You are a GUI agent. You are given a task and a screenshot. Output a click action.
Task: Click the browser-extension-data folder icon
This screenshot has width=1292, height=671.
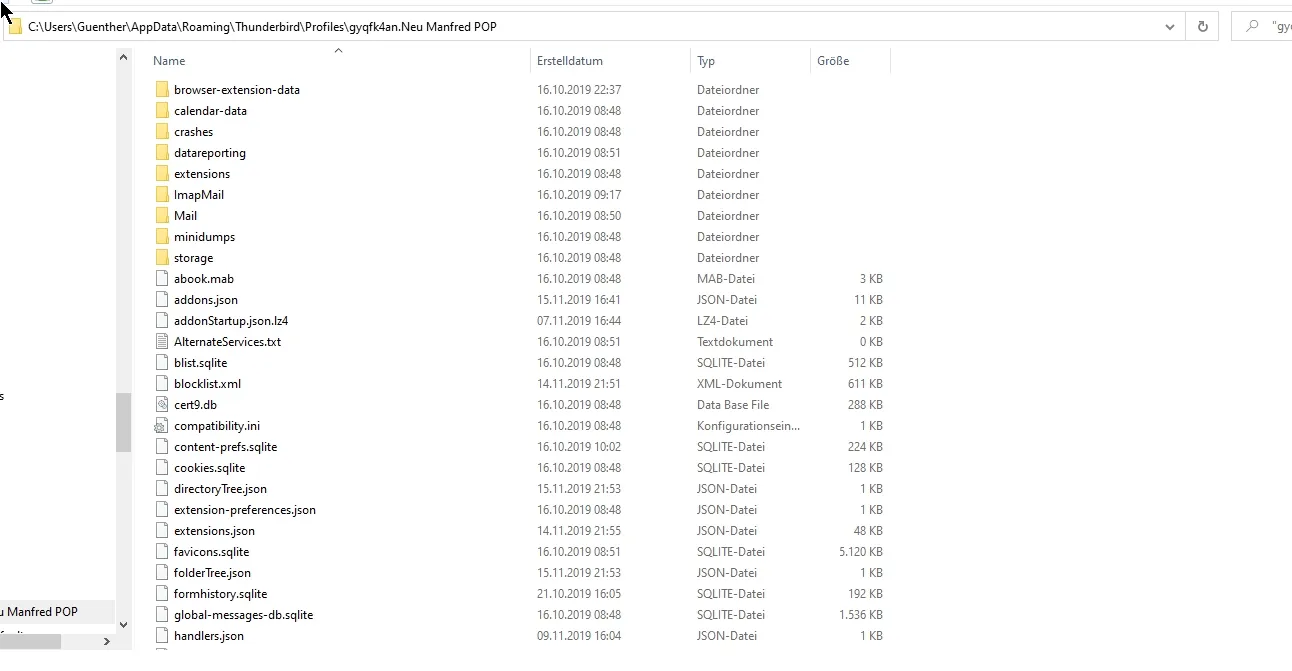click(x=162, y=90)
